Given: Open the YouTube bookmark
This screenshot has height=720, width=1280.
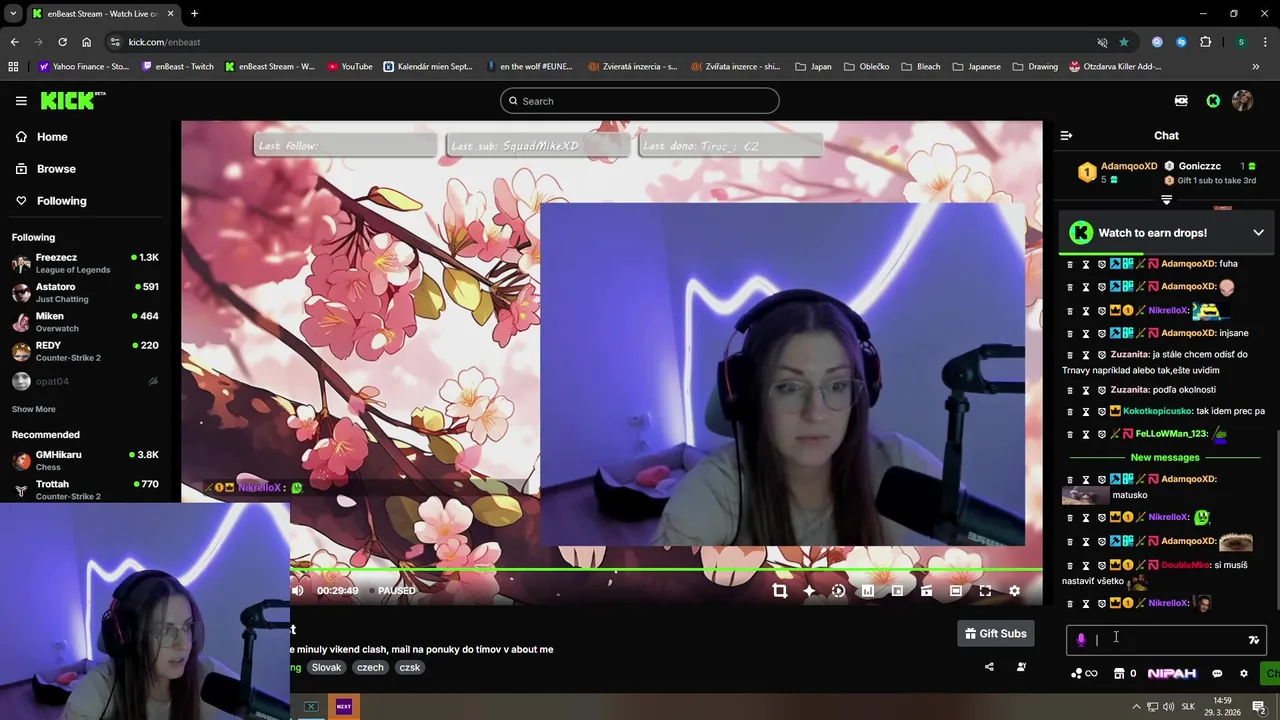Looking at the screenshot, I should [x=349, y=67].
